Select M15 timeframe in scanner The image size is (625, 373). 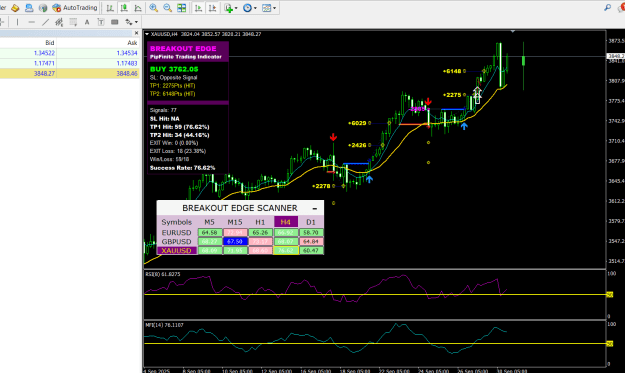(235, 222)
